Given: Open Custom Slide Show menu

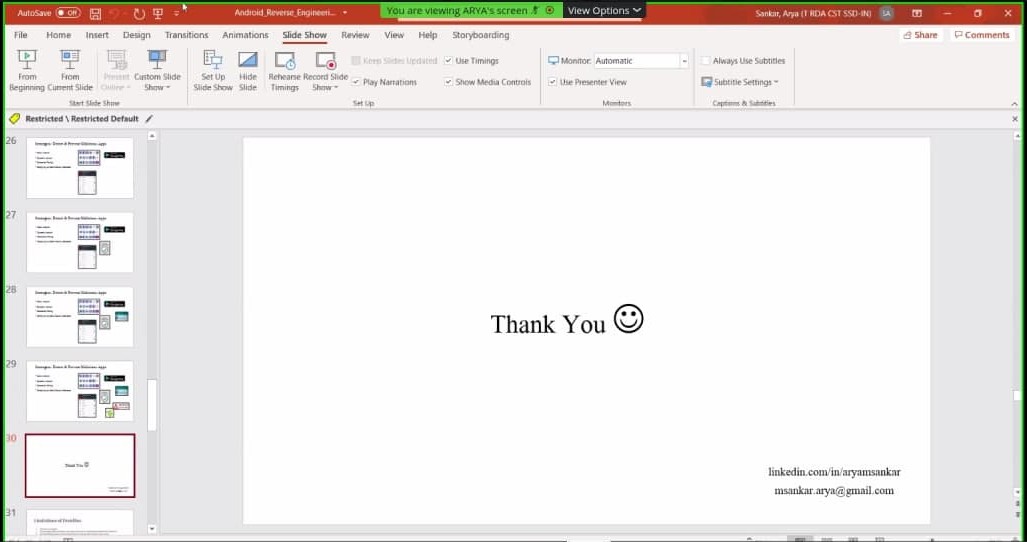Looking at the screenshot, I should coord(157,70).
